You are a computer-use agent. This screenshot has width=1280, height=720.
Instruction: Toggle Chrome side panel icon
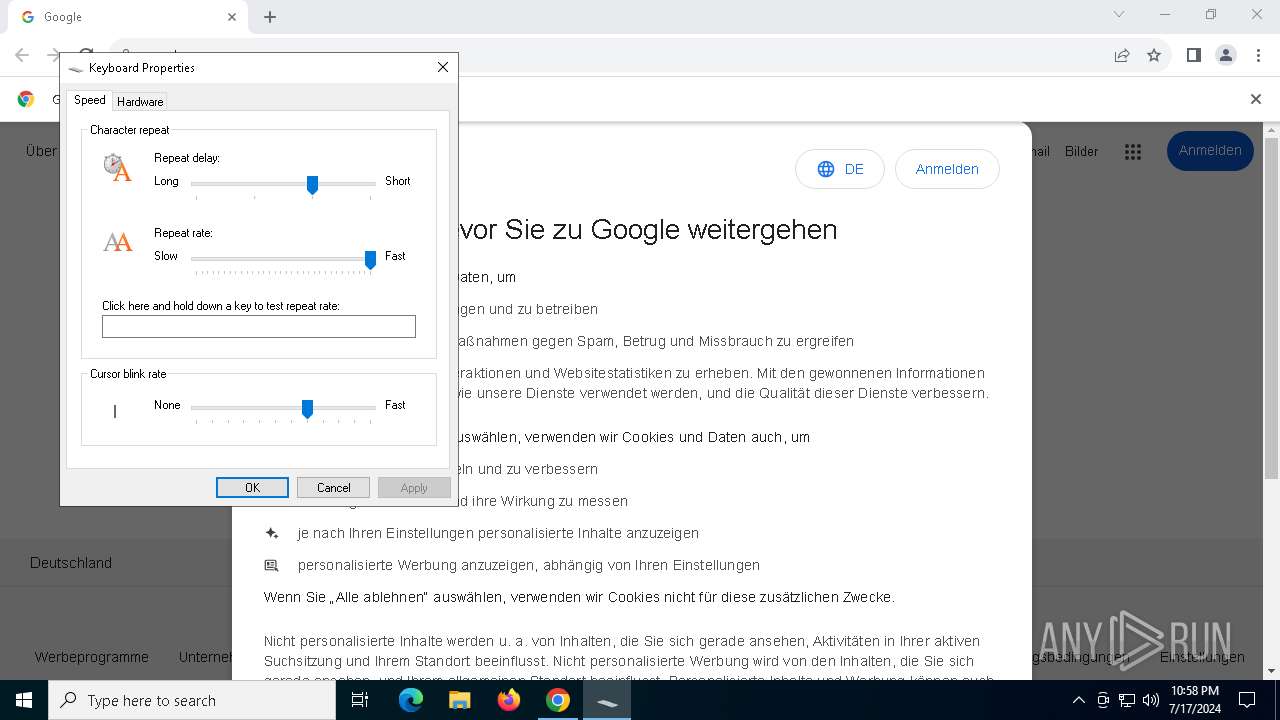(x=1193, y=55)
